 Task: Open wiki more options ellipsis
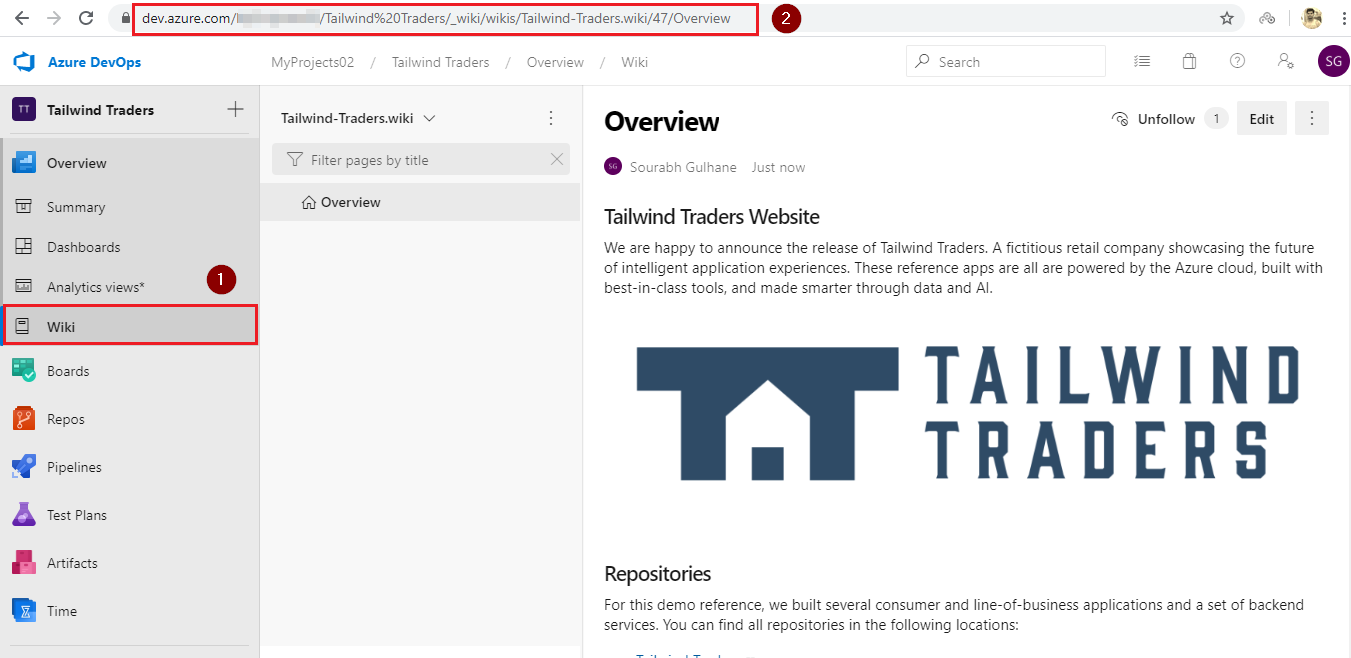[x=551, y=118]
